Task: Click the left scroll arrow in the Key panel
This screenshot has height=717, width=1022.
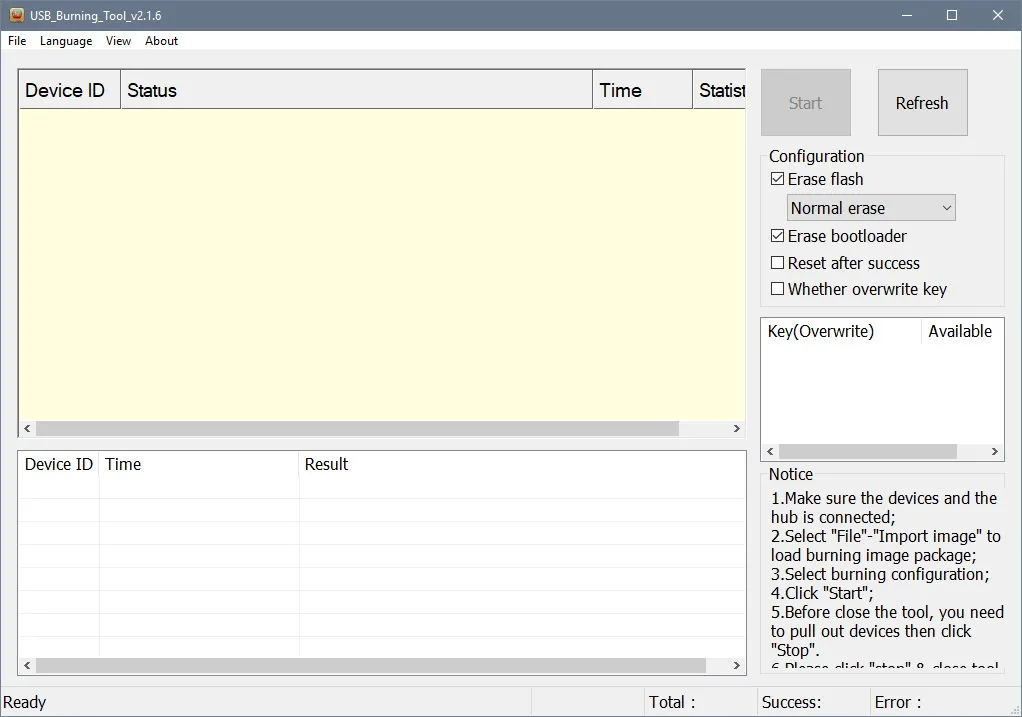Action: [770, 451]
